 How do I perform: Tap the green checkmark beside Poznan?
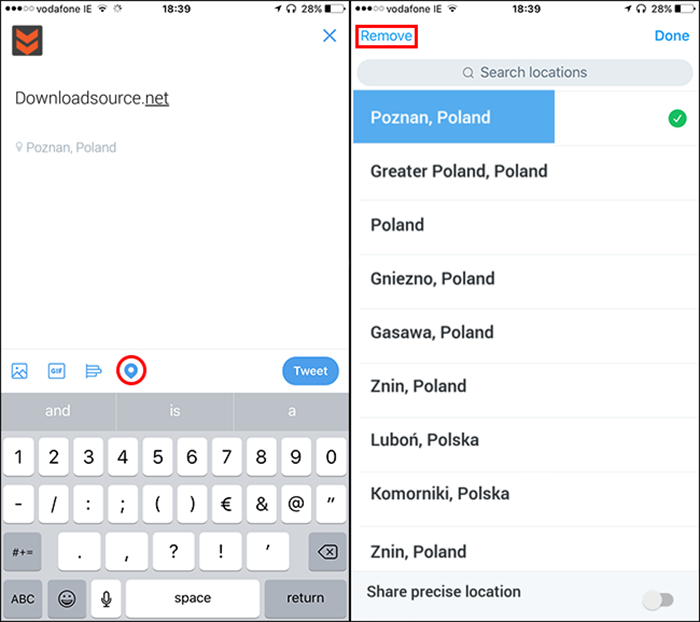point(677,118)
